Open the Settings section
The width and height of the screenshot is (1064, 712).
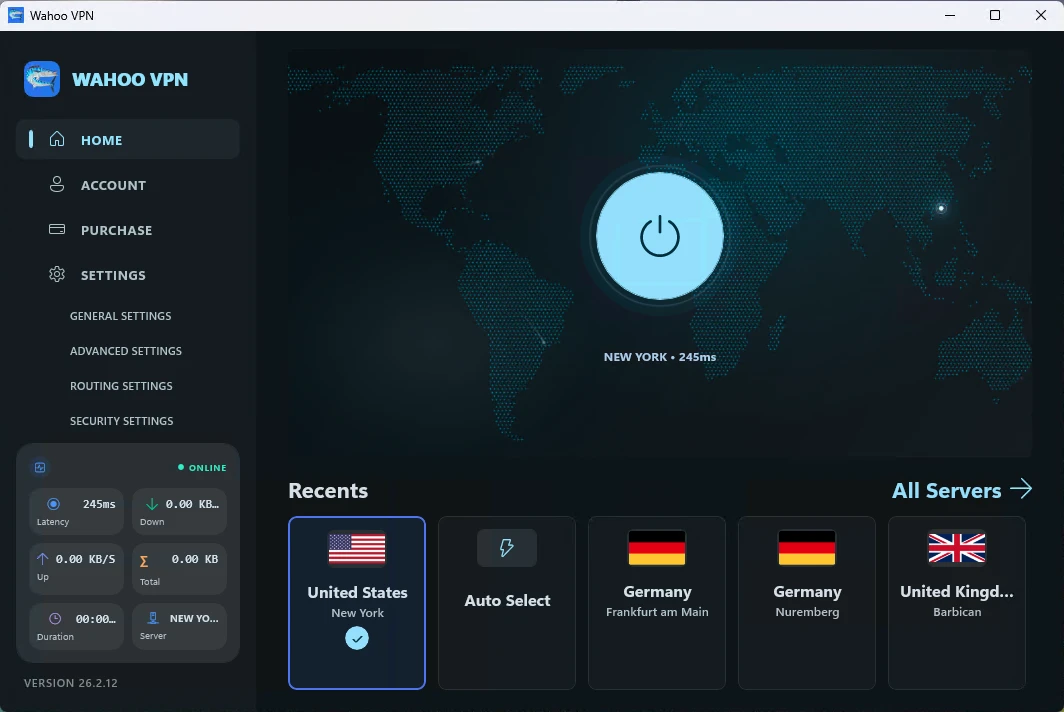(128, 275)
